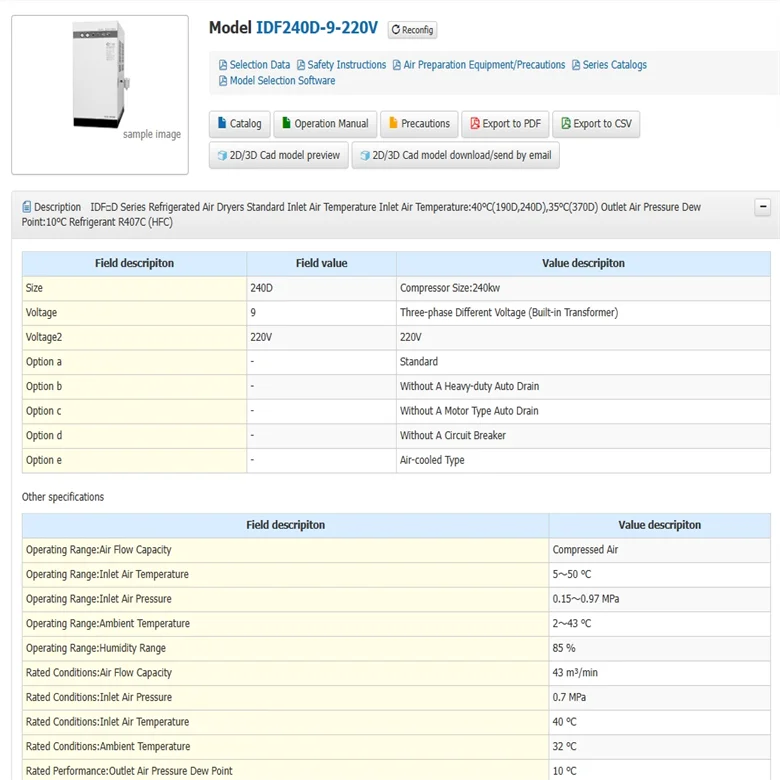Open Model Selection Software link

coord(282,81)
